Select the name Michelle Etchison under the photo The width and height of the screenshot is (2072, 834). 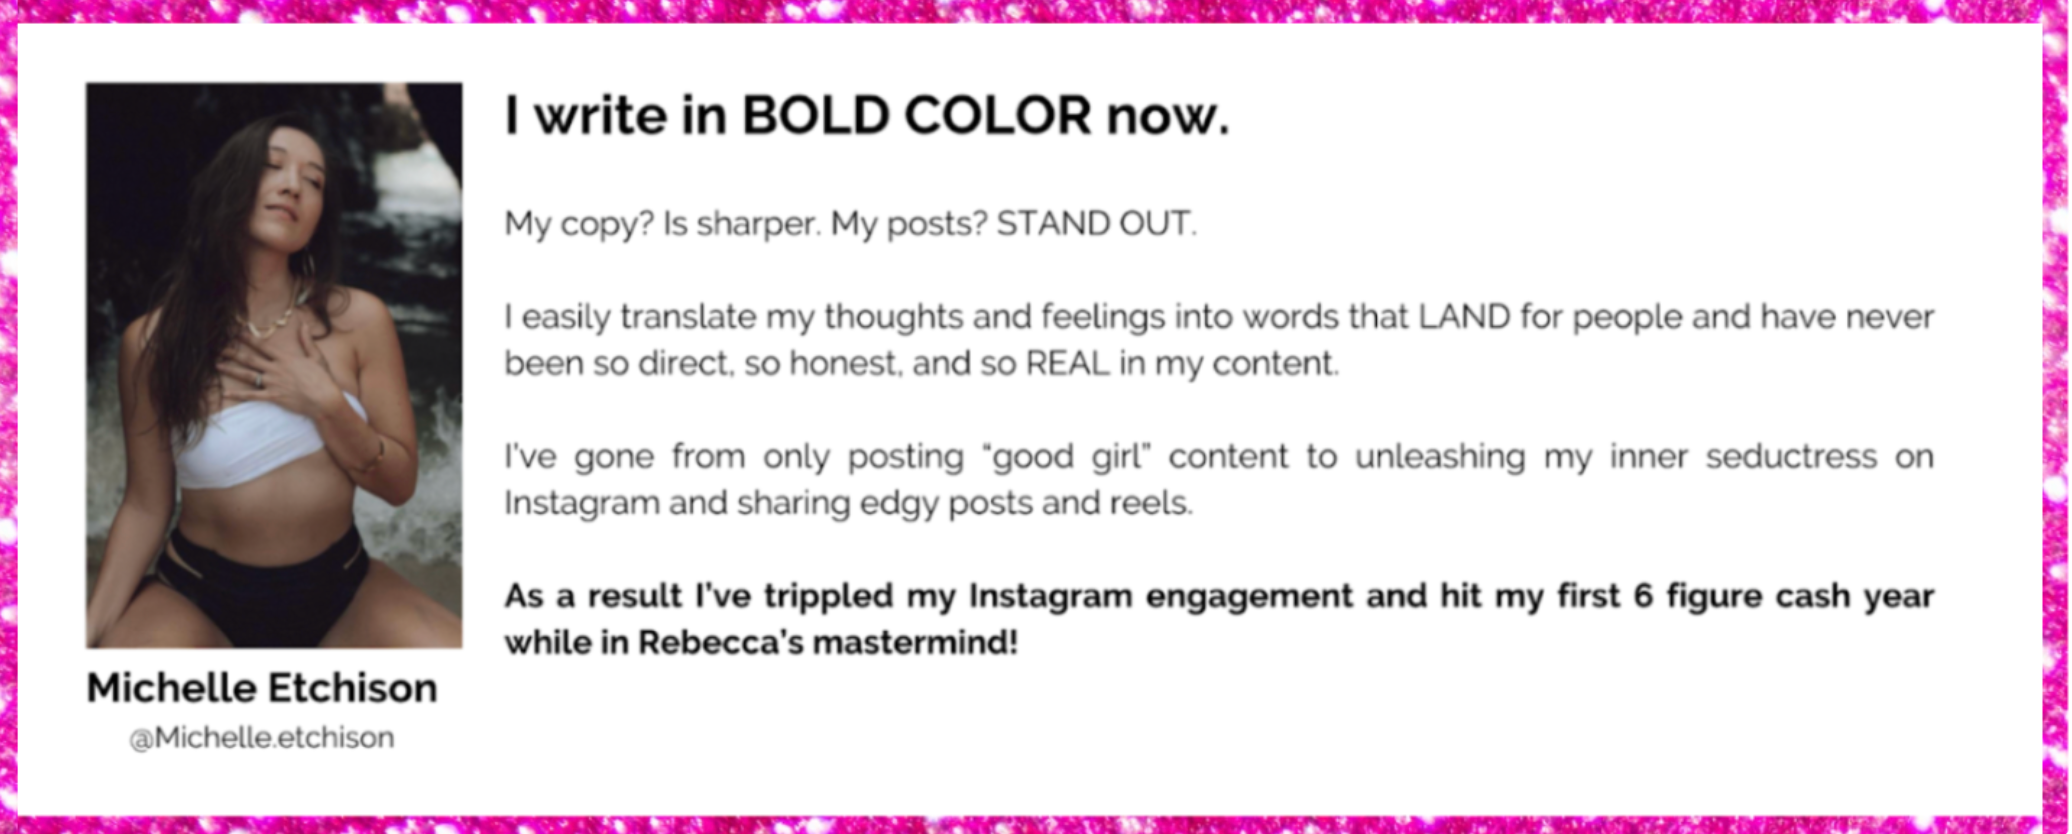(x=262, y=688)
